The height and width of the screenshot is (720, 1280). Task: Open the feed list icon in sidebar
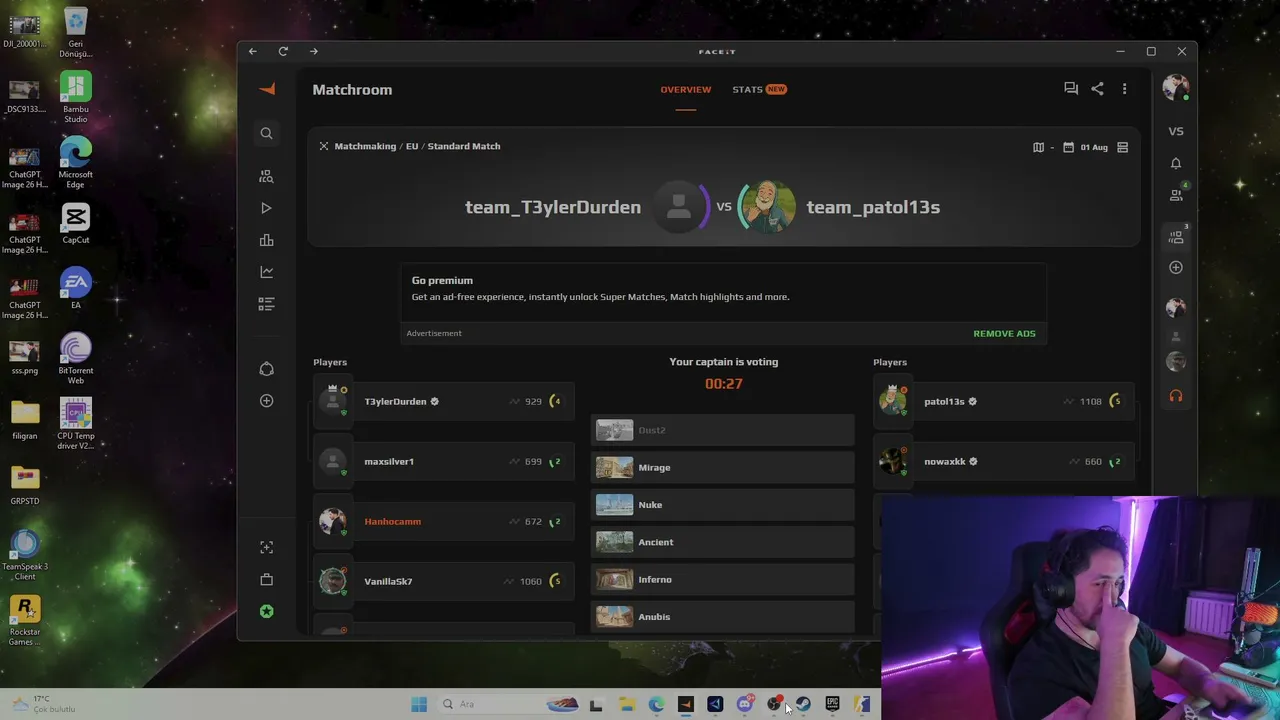pyautogui.click(x=266, y=304)
